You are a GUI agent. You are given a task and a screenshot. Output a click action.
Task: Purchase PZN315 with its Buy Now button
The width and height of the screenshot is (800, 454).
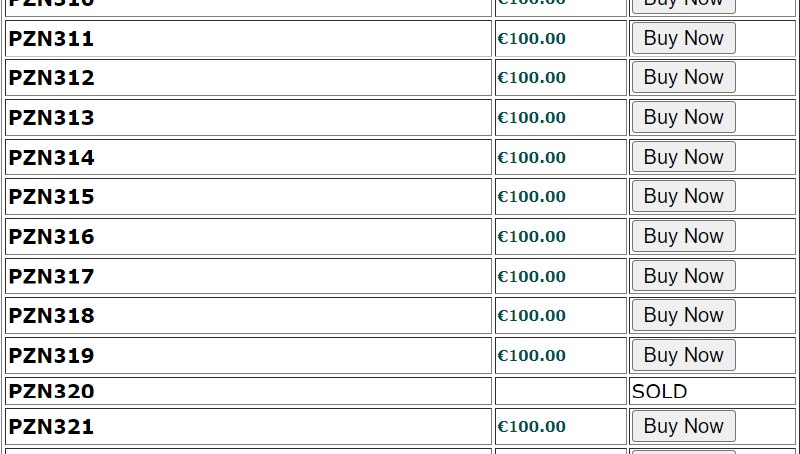pos(683,196)
